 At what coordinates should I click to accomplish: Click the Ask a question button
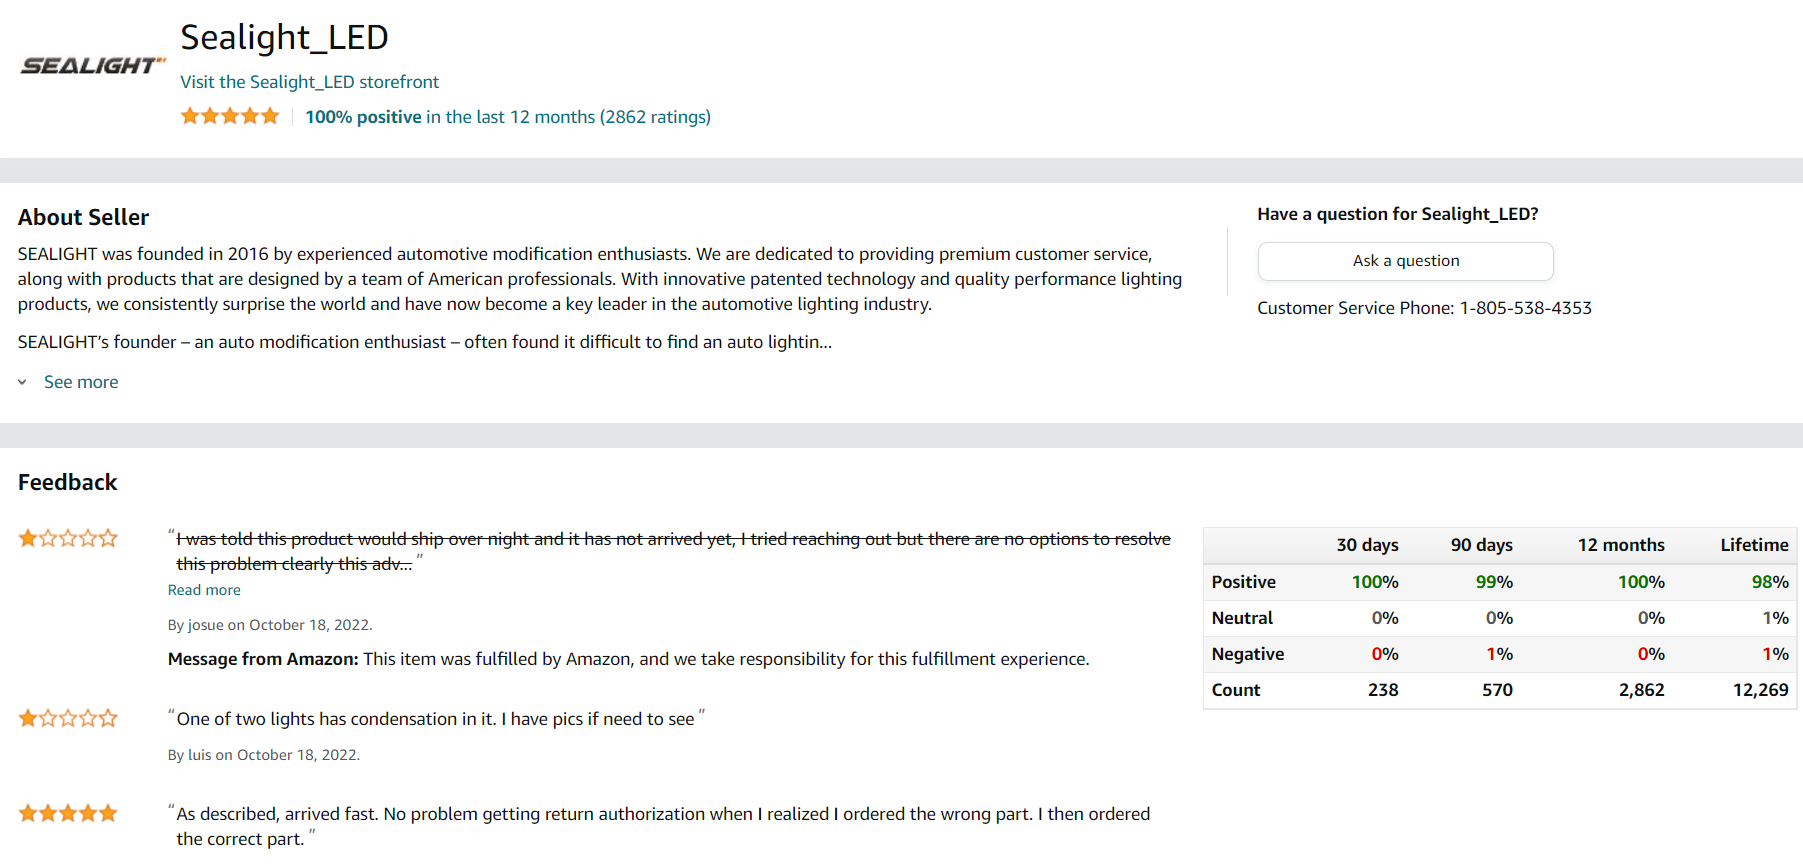1405,261
